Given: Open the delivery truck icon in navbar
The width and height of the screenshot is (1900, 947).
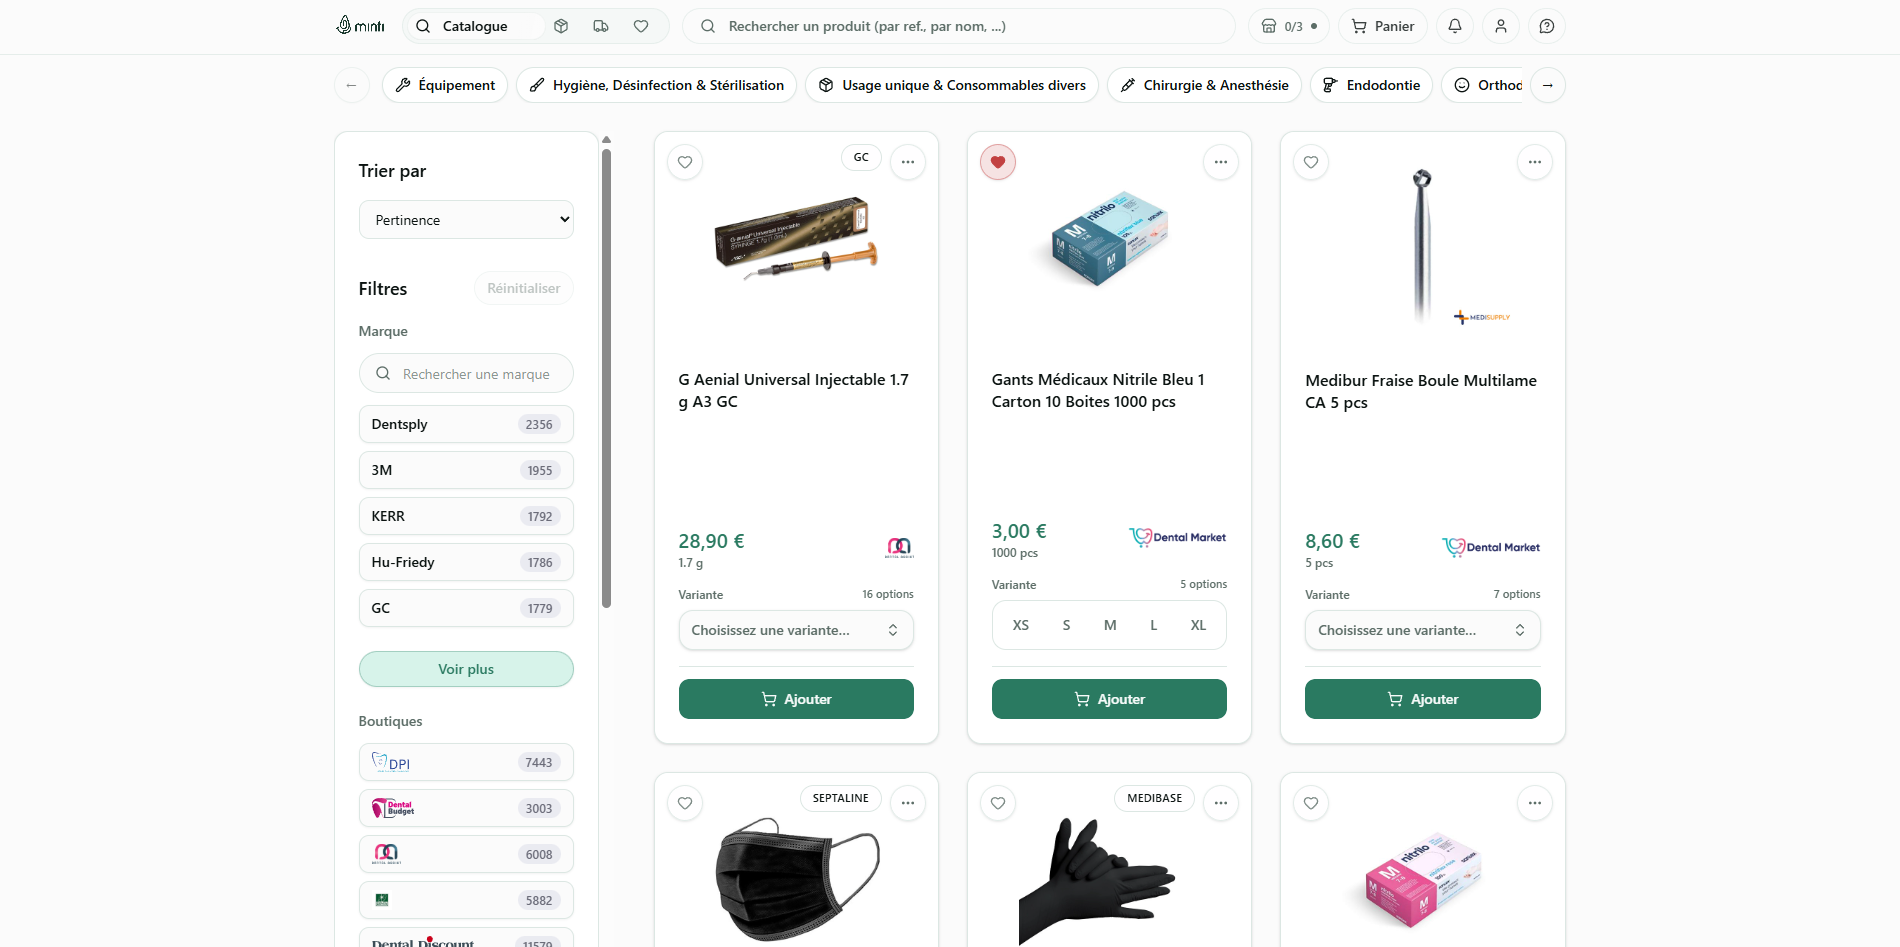Looking at the screenshot, I should click(x=601, y=26).
